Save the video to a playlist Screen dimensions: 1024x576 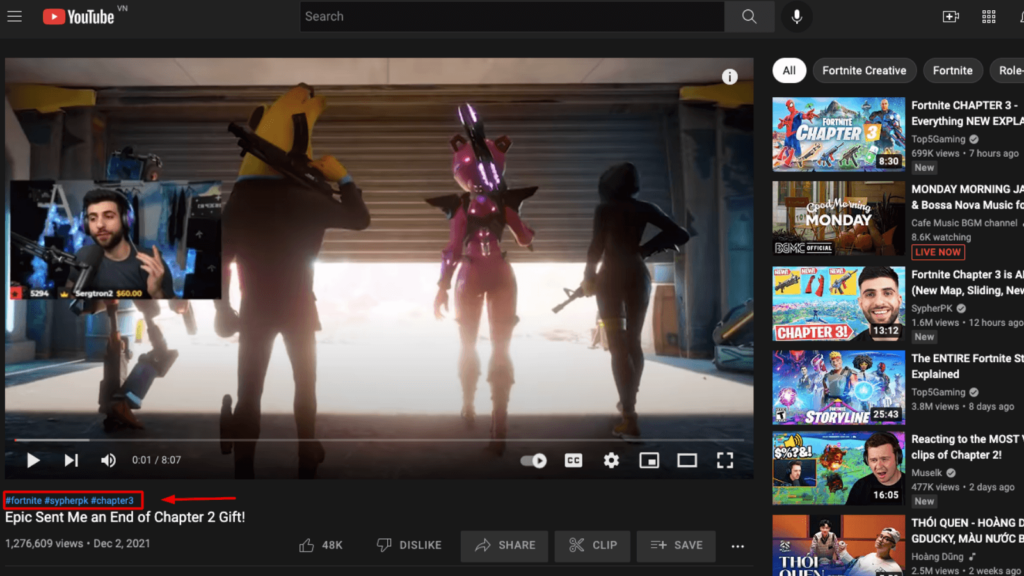677,545
